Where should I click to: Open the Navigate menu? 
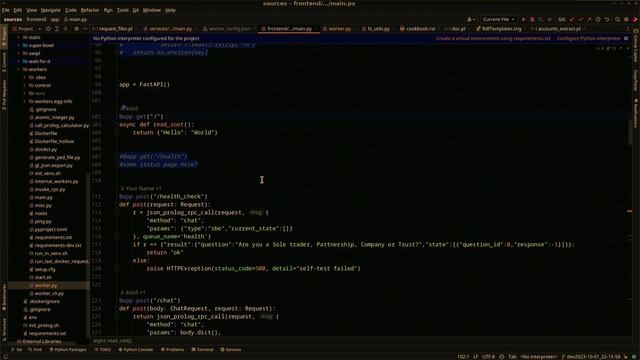coord(51,10)
